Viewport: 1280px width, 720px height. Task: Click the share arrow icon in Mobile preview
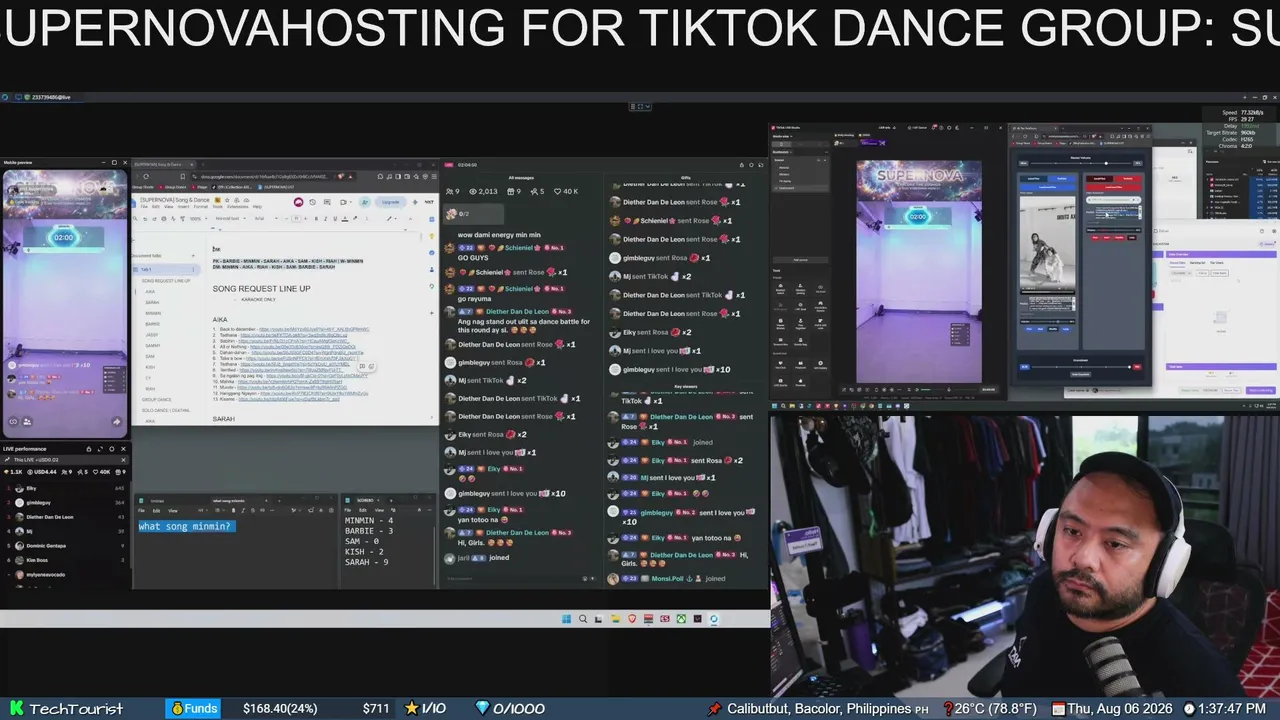(x=117, y=422)
